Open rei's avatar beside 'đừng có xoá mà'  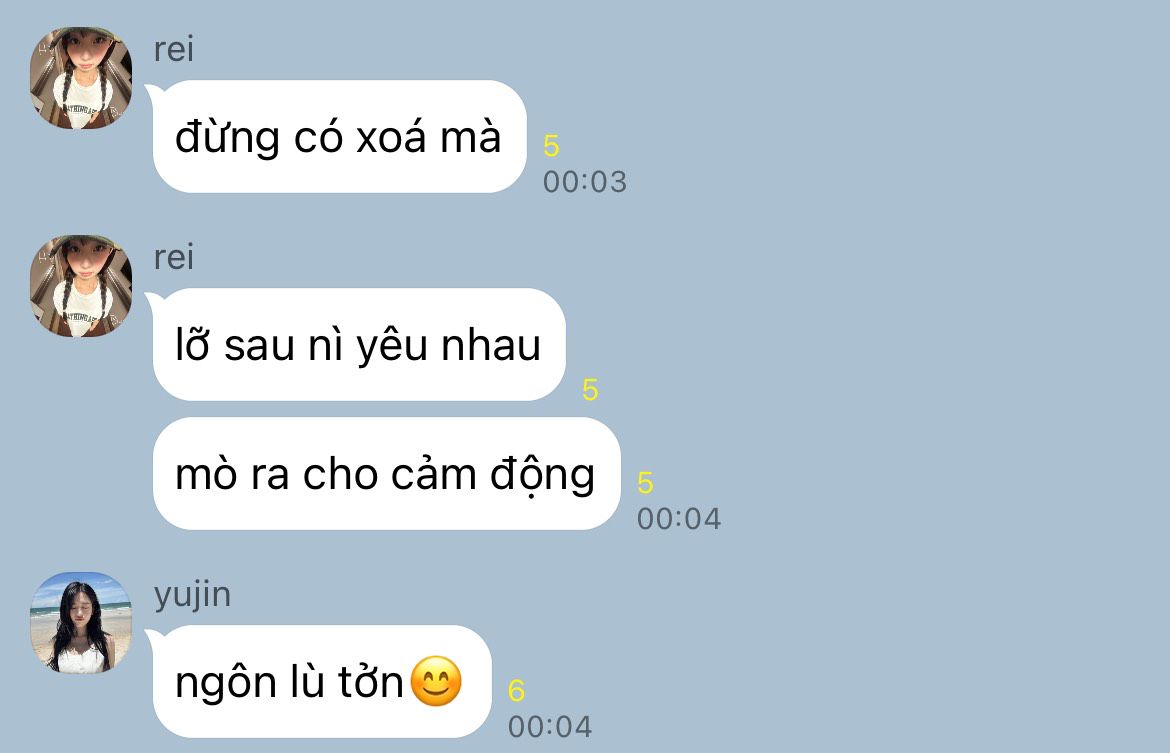pyautogui.click(x=81, y=78)
